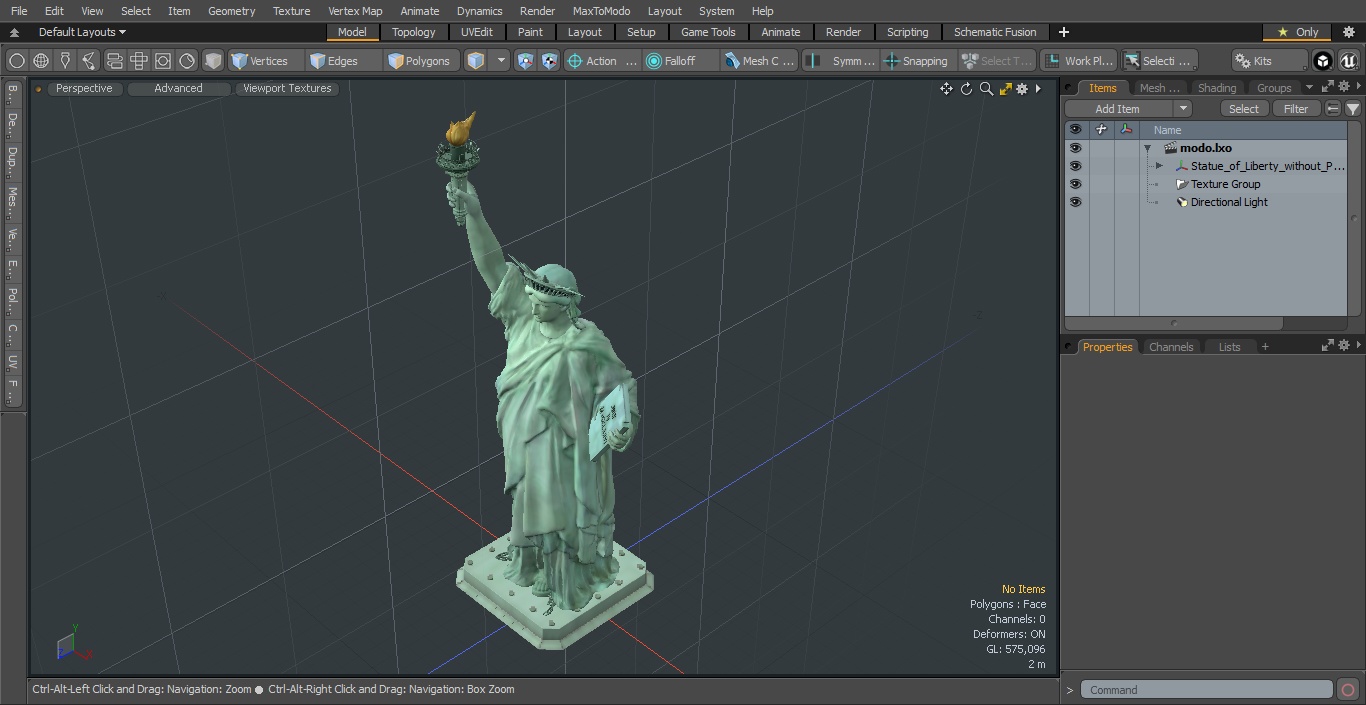Image resolution: width=1366 pixels, height=705 pixels.
Task: Toggle visibility of Statue_of_Liberty item
Action: coord(1075,166)
